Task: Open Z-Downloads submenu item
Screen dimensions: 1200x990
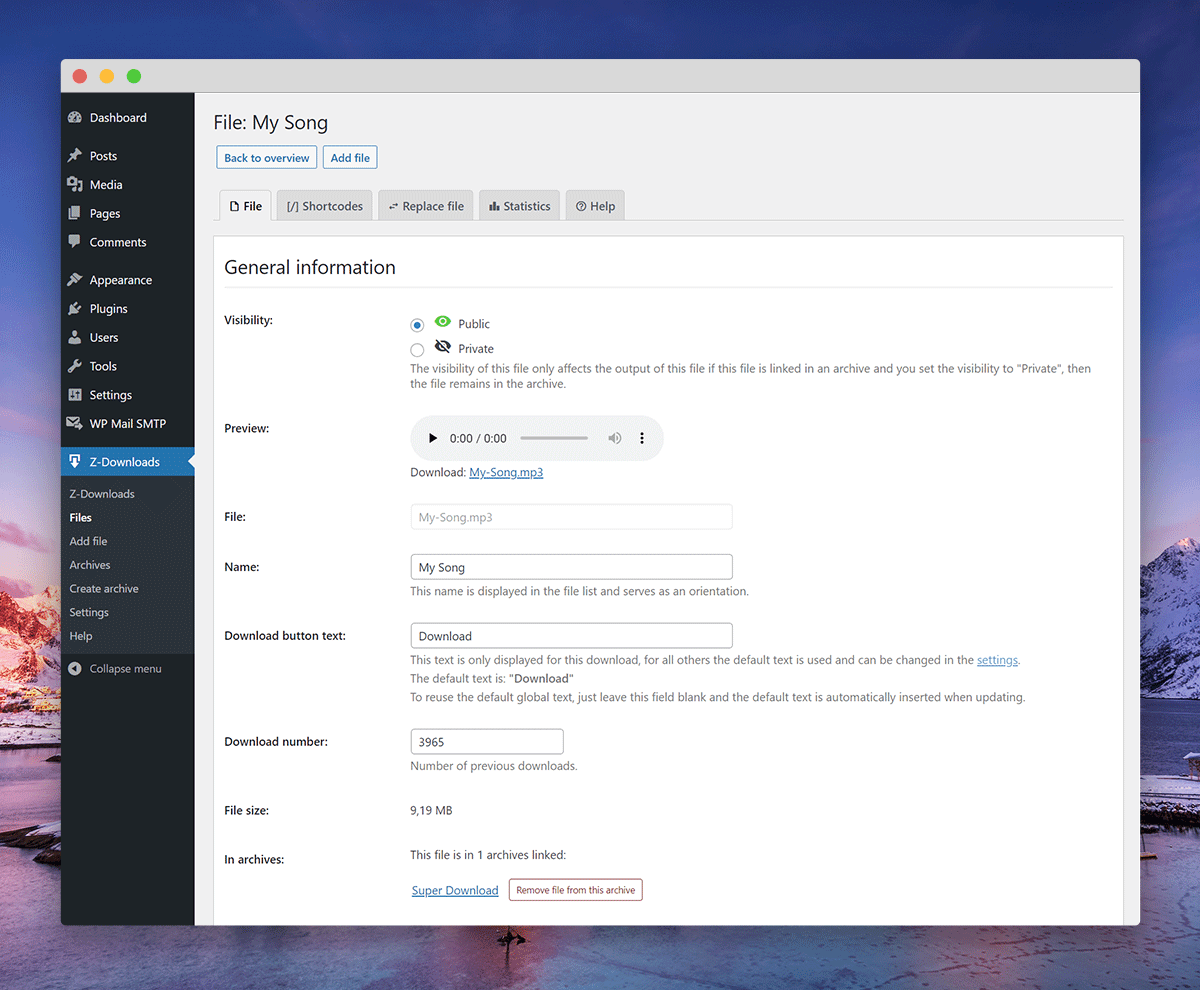Action: [x=102, y=494]
